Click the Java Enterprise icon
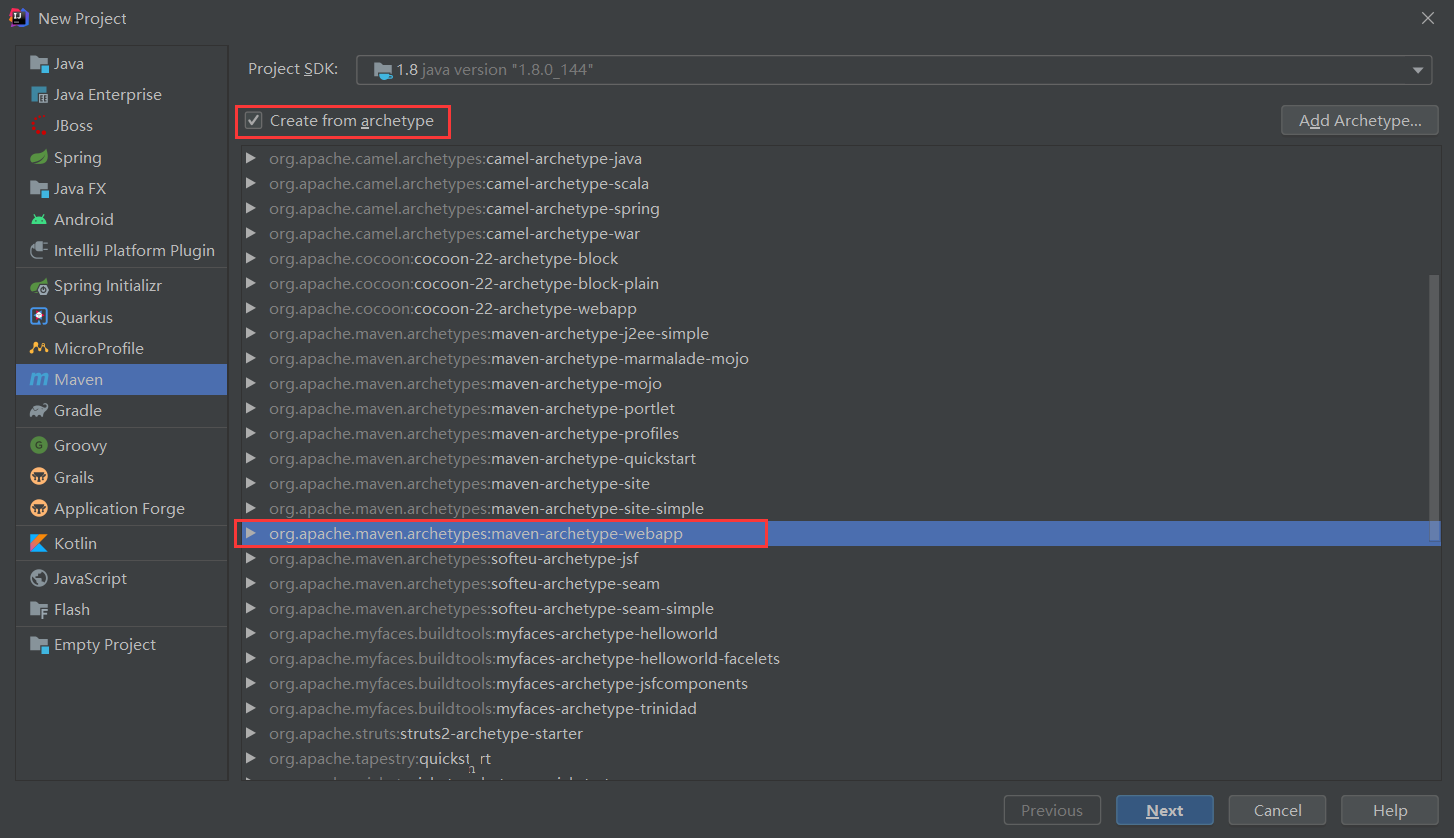Screen dimensions: 1454x838 (x=39, y=95)
